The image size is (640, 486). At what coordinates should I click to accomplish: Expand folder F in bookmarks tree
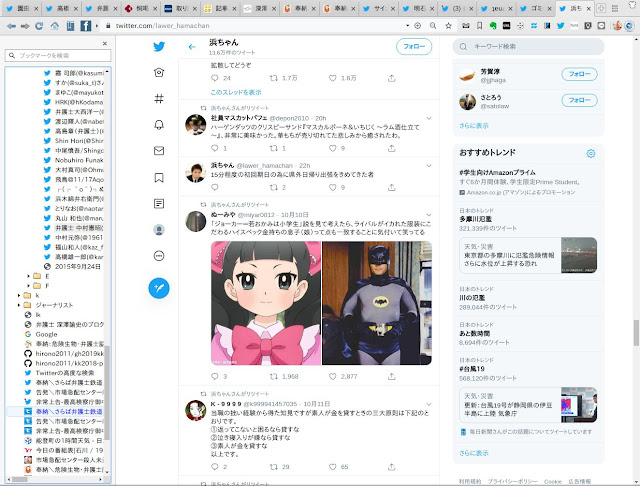coord(29,286)
